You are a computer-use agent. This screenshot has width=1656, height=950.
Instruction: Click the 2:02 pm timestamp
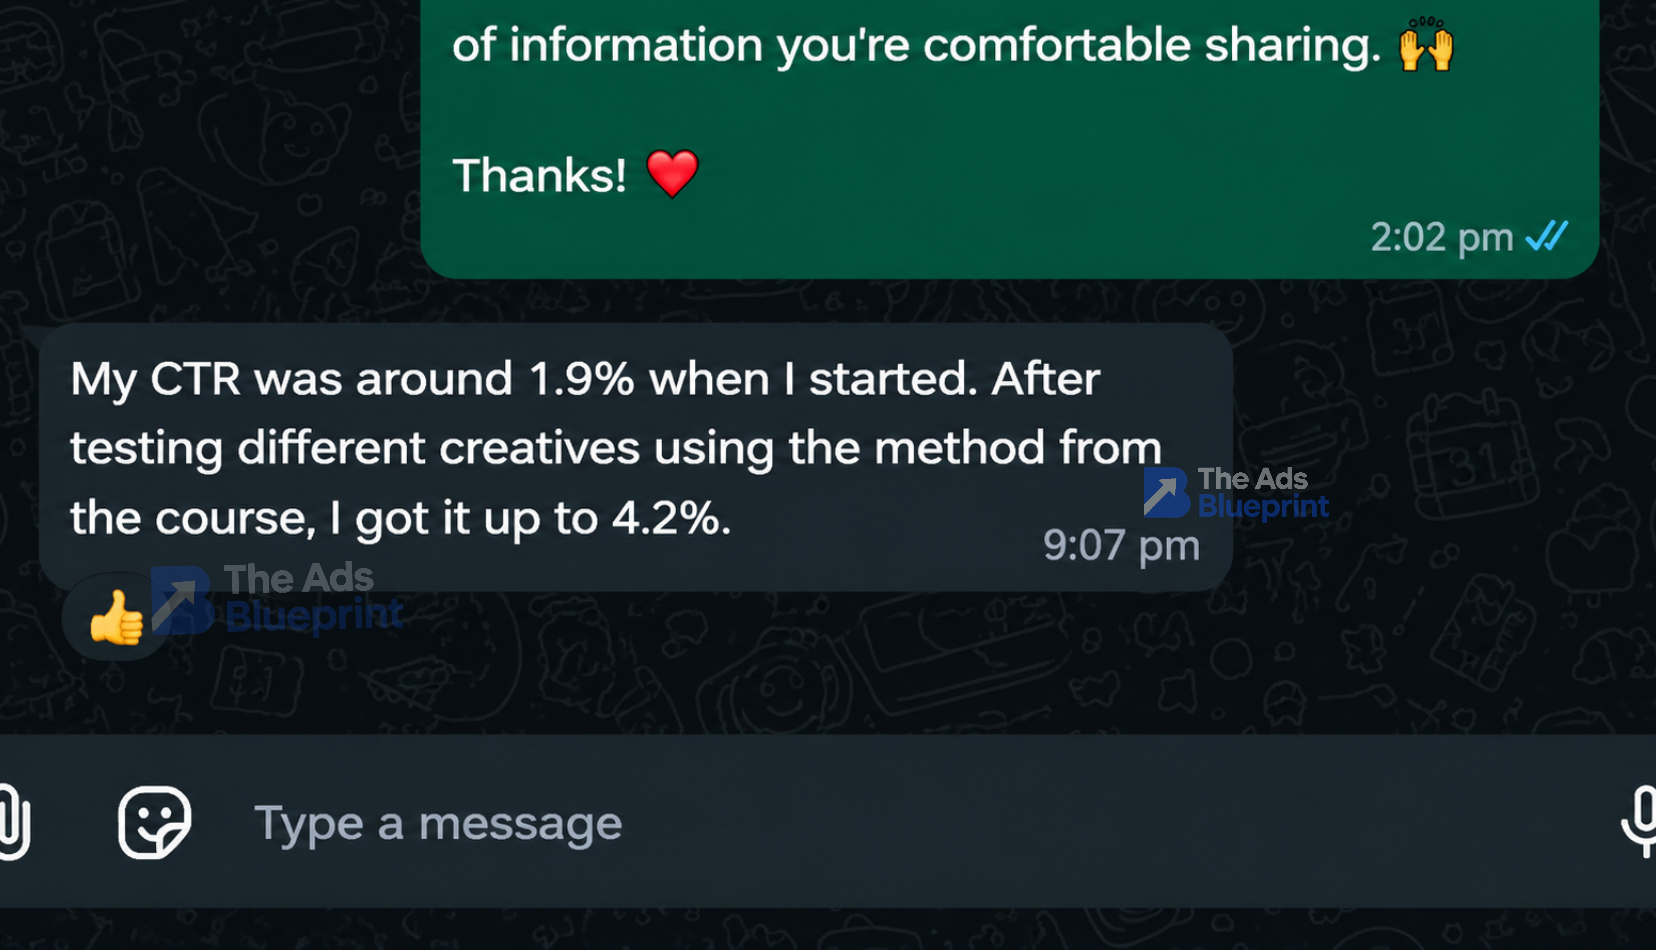coord(1441,237)
